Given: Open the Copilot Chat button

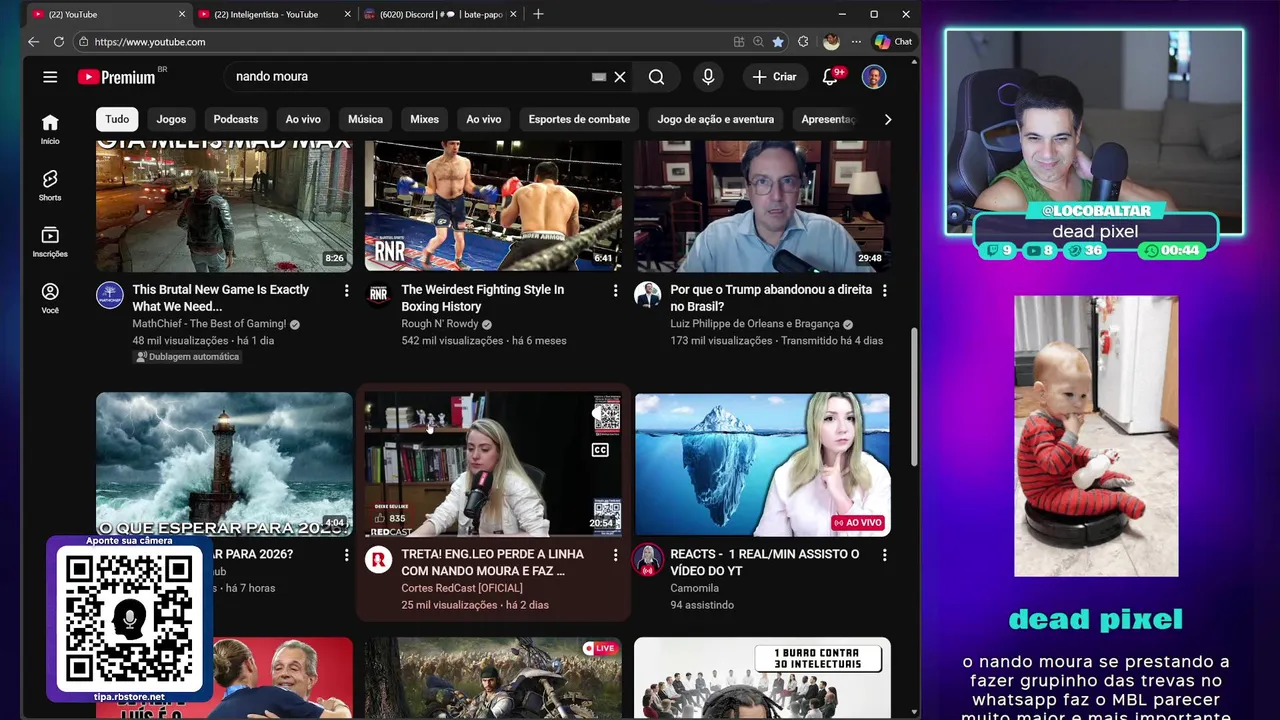Looking at the screenshot, I should pyautogui.click(x=893, y=42).
